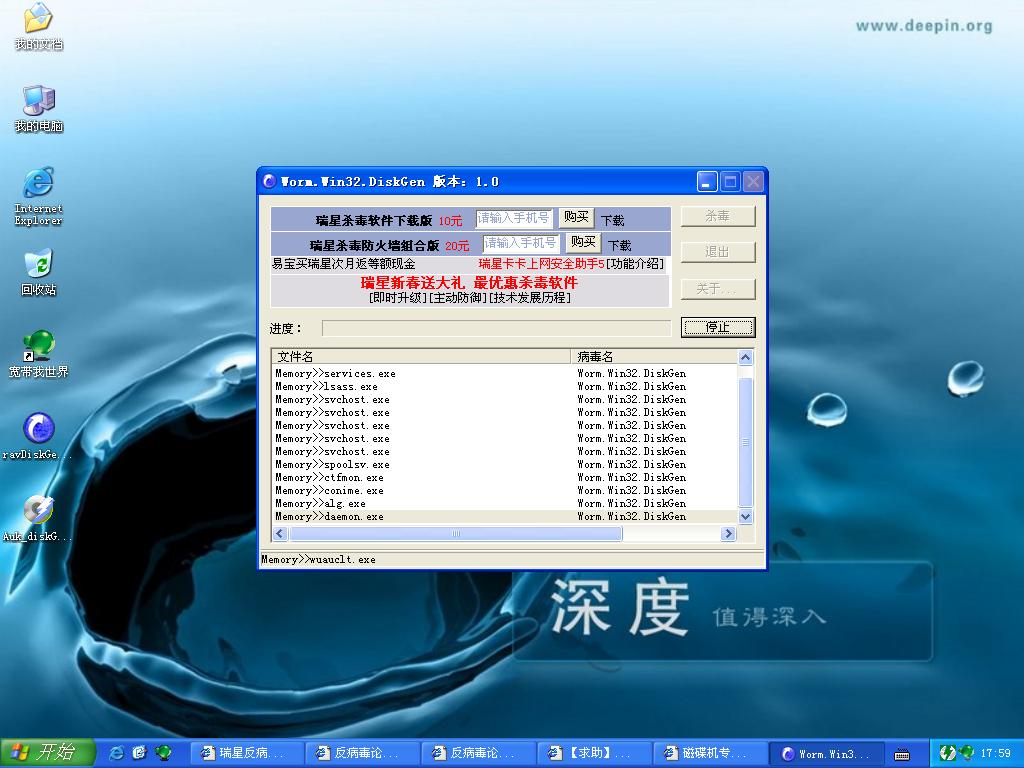The image size is (1024, 768).
Task: Open the [功能介绍] link
Action: pyautogui.click(x=635, y=264)
